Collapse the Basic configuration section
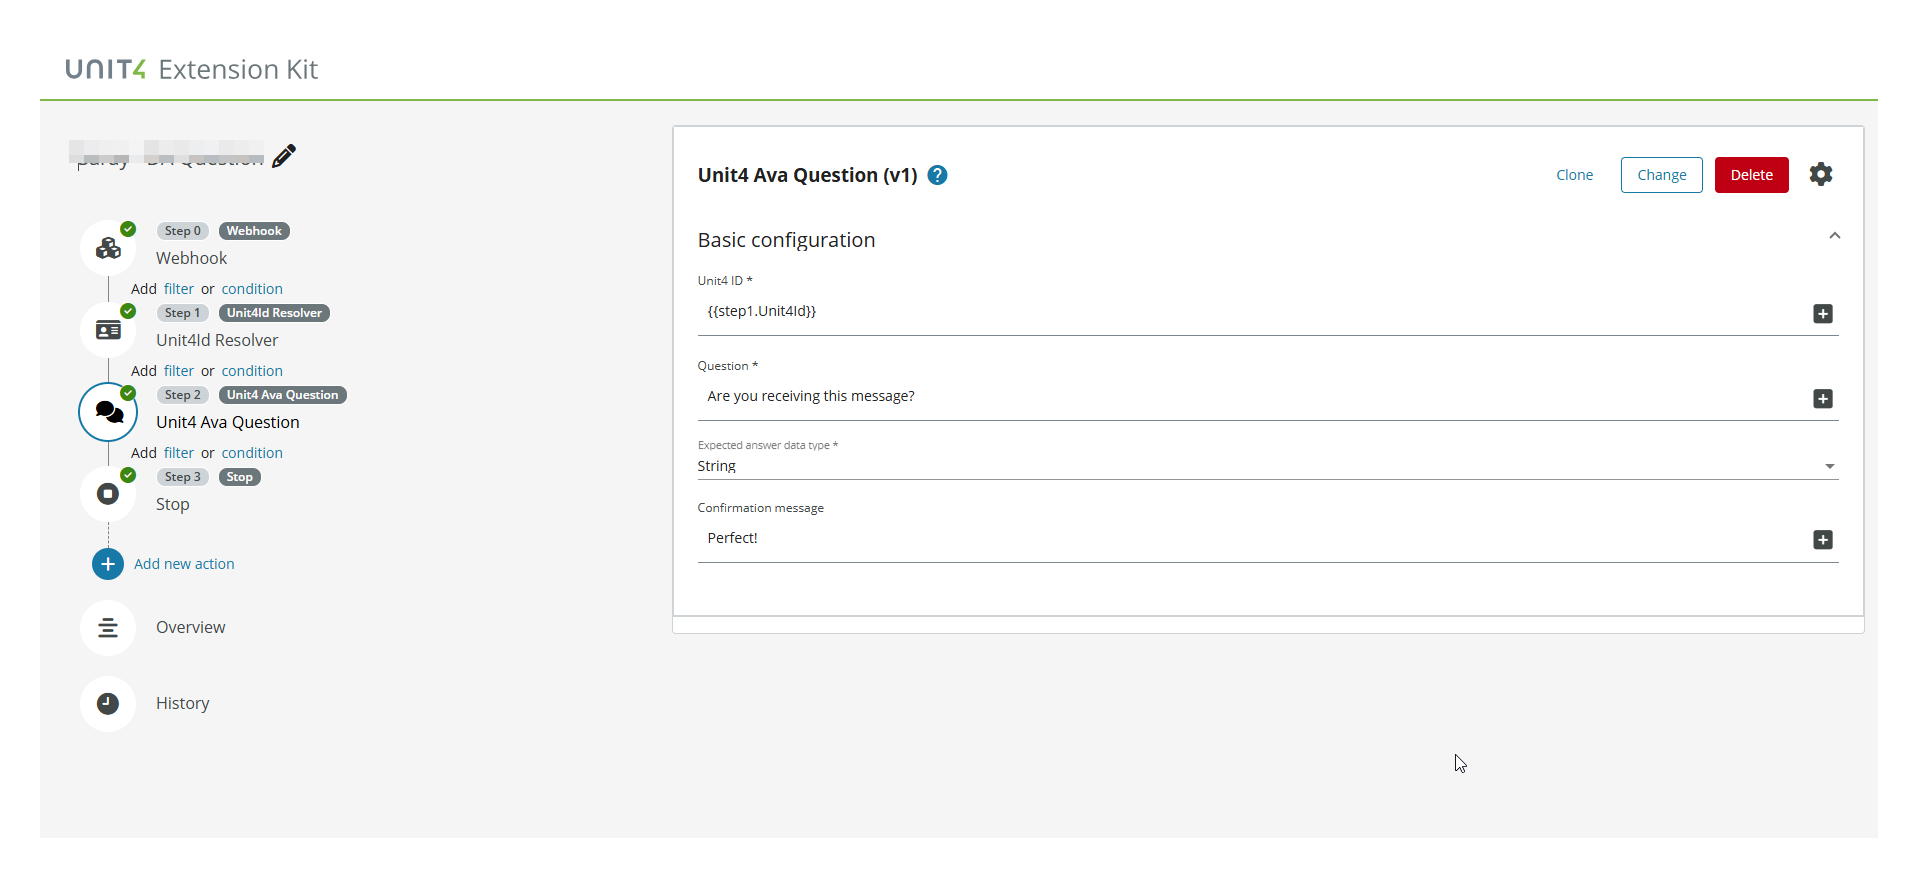1918x878 pixels. tap(1834, 236)
